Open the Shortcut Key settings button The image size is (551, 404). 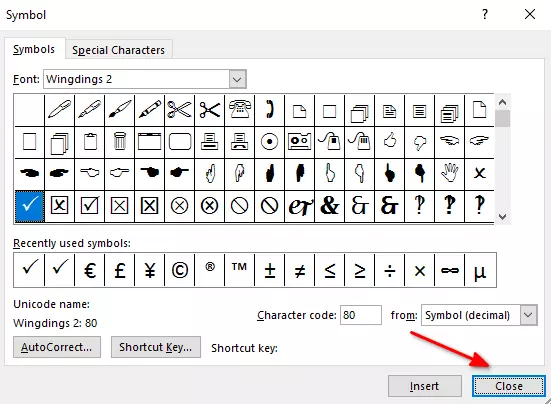(x=156, y=347)
